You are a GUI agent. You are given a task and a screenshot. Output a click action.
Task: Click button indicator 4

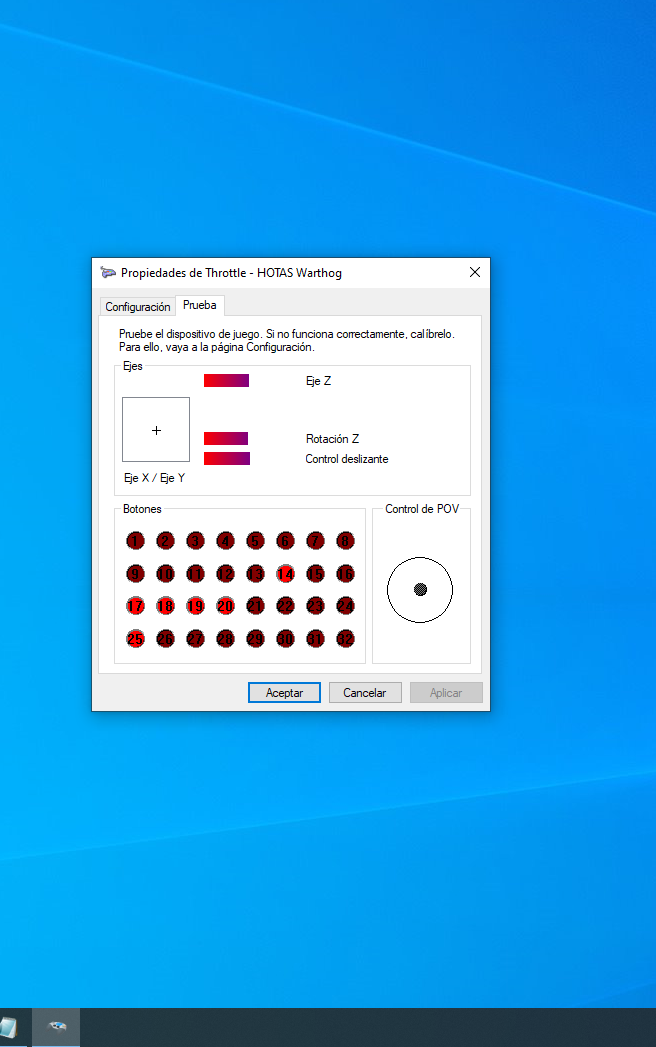(x=226, y=541)
